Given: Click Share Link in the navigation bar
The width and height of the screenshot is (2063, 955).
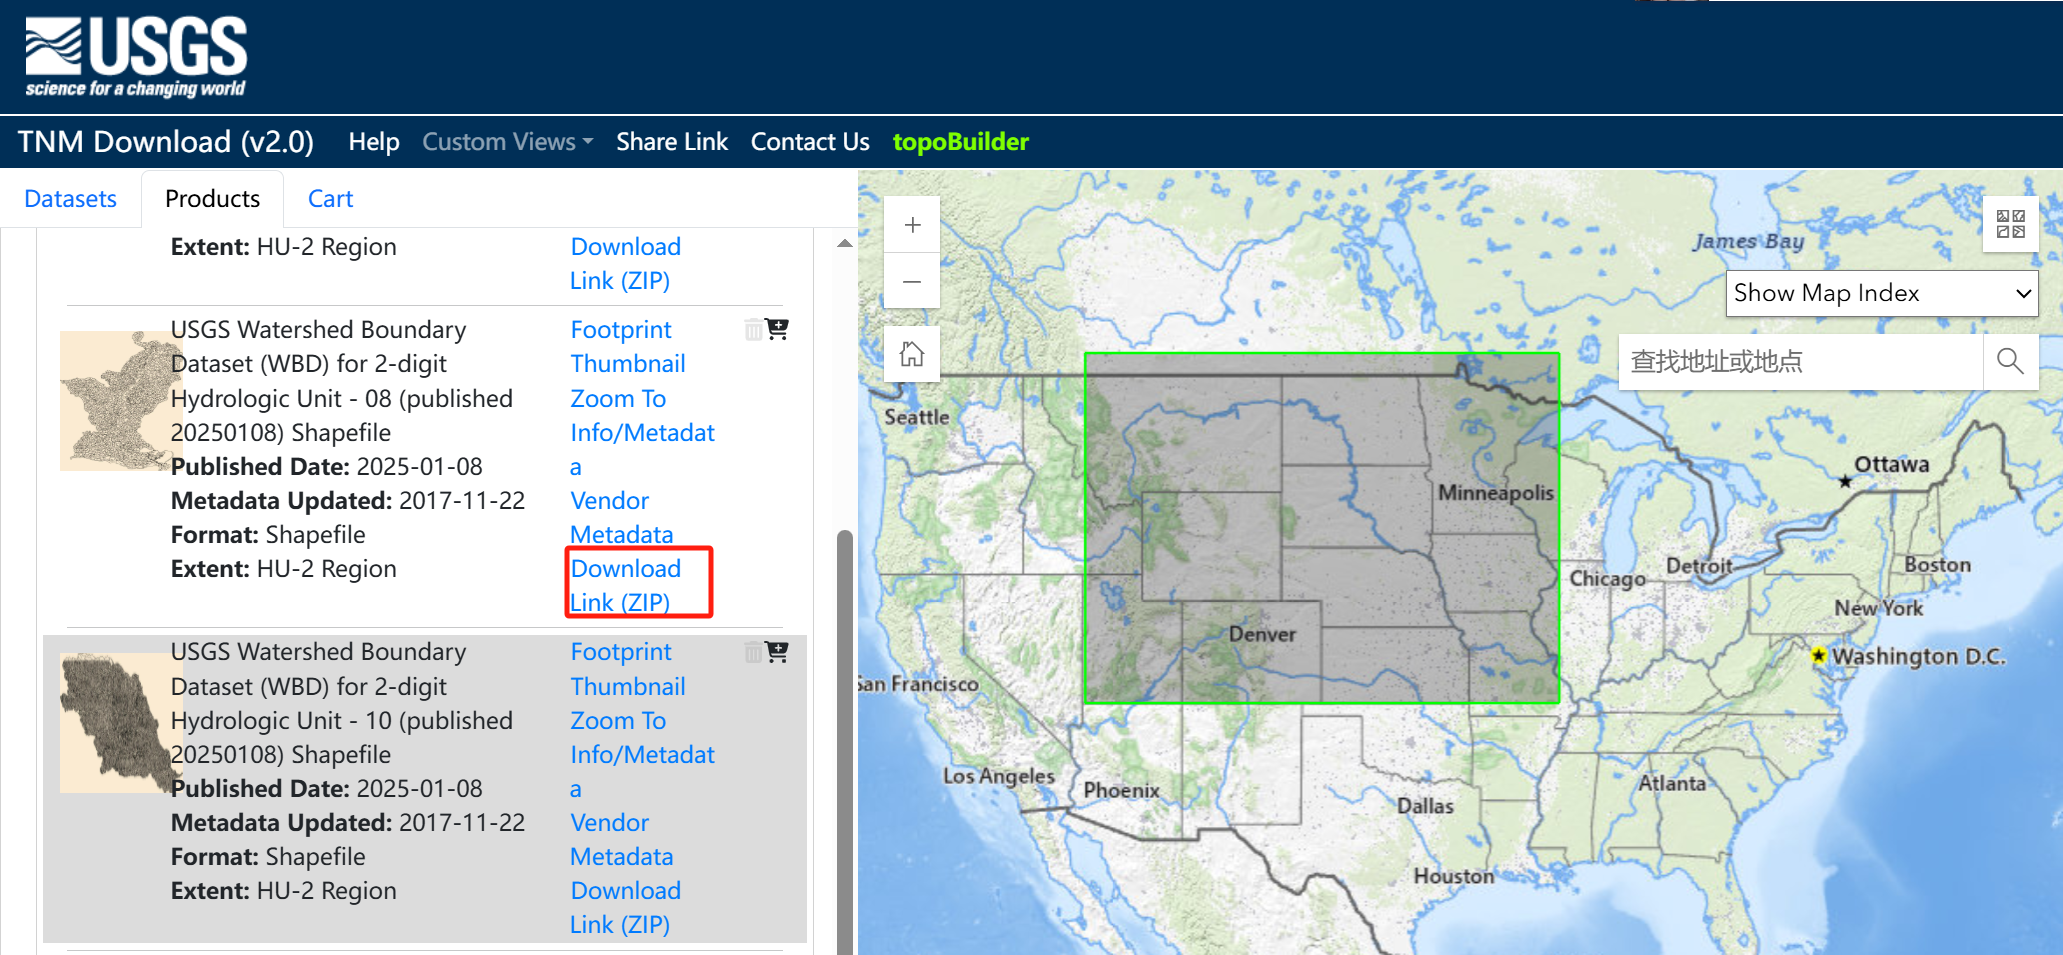Looking at the screenshot, I should (672, 142).
